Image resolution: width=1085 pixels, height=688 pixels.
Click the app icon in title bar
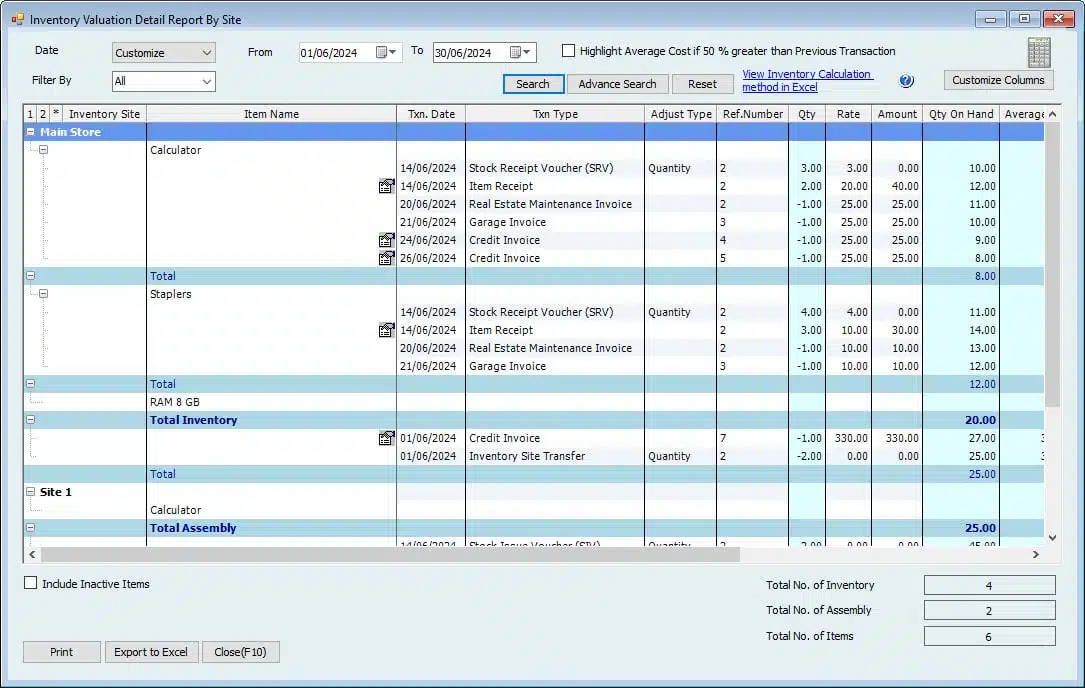(x=17, y=19)
